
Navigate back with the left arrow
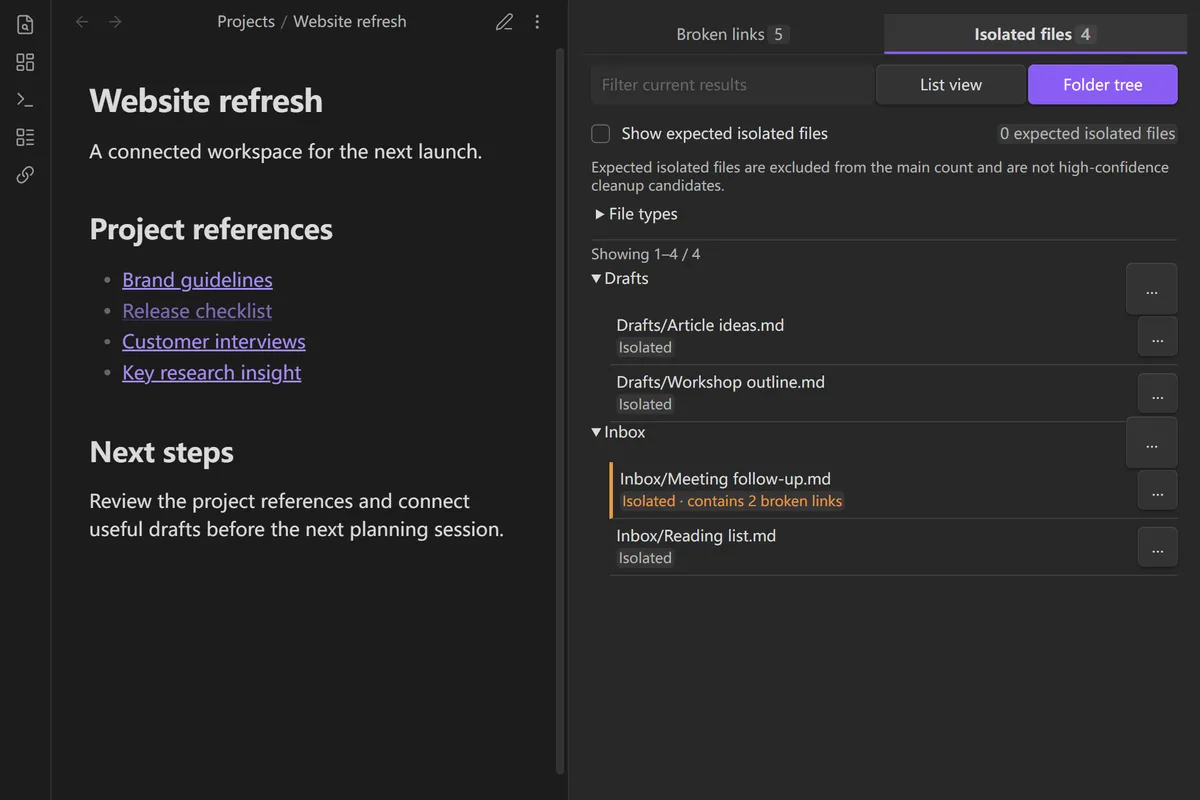pyautogui.click(x=82, y=21)
